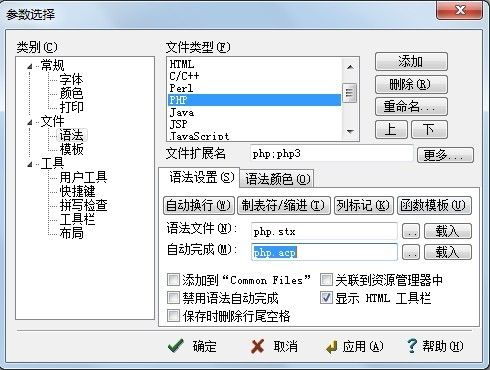Screen dimensions: 490x370
Task: Check 保存时删除行尾空格 option
Action: click(173, 315)
